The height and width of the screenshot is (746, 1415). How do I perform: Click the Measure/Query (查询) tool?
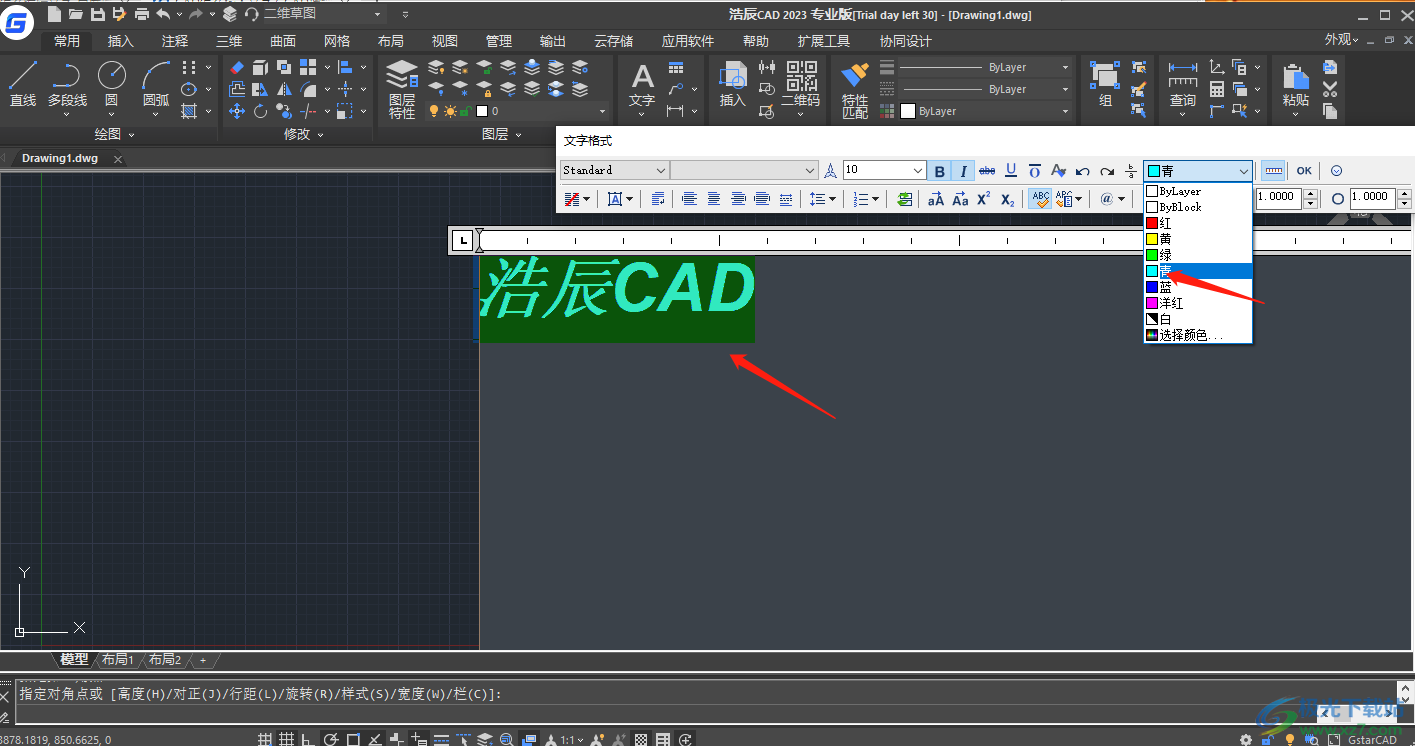pos(1183,84)
